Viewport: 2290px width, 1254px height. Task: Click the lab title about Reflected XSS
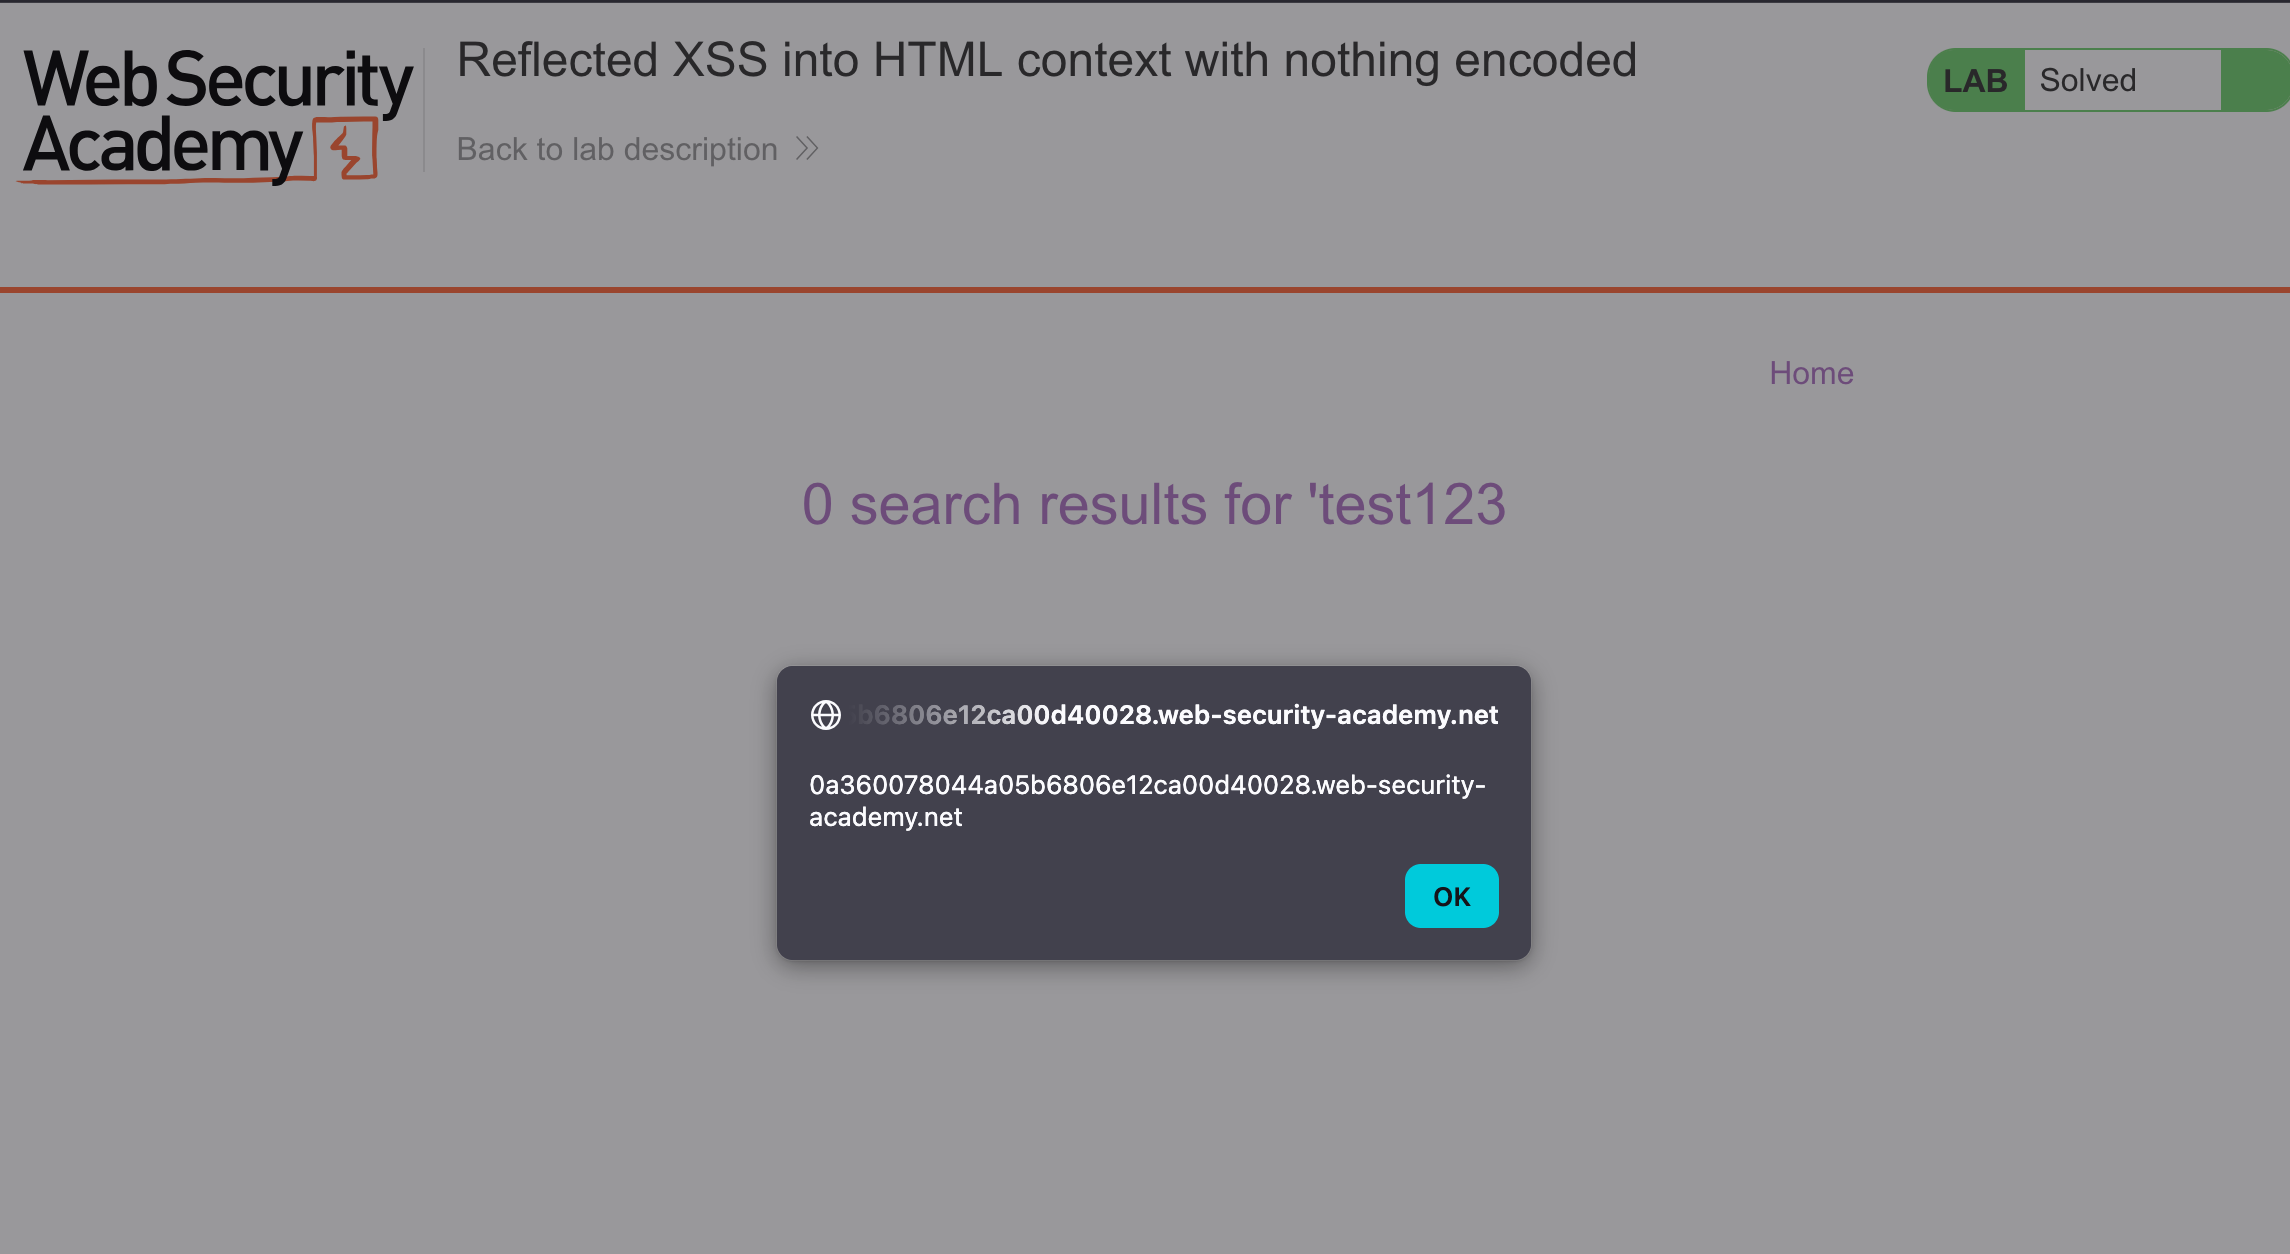click(1046, 60)
